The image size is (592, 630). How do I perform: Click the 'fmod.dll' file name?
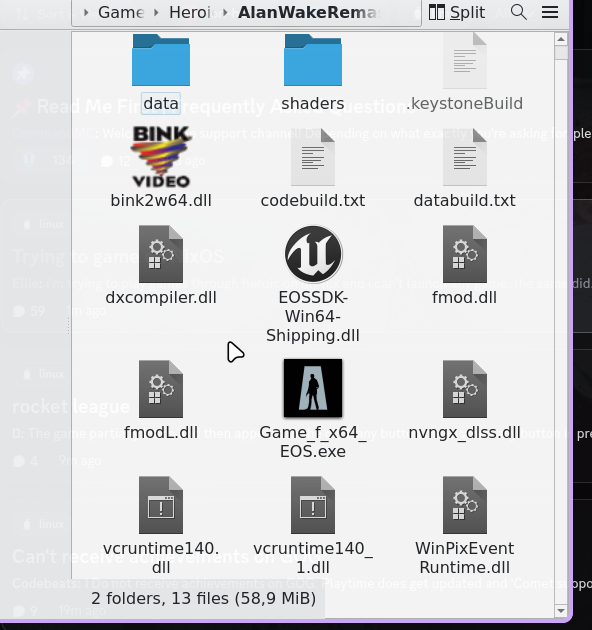pos(465,298)
